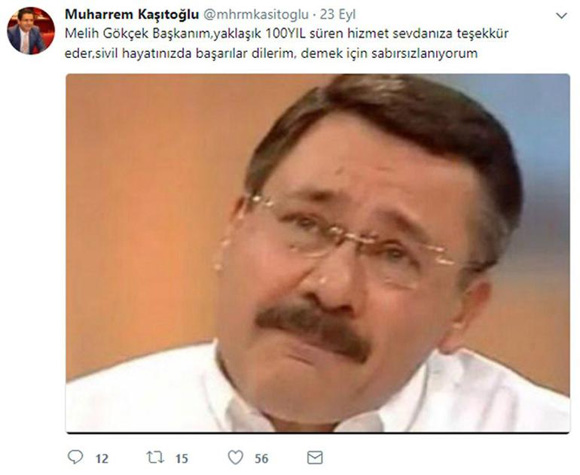Screen dimensions: 580x475
Task: View the 56 likes count
Action: [x=262, y=459]
